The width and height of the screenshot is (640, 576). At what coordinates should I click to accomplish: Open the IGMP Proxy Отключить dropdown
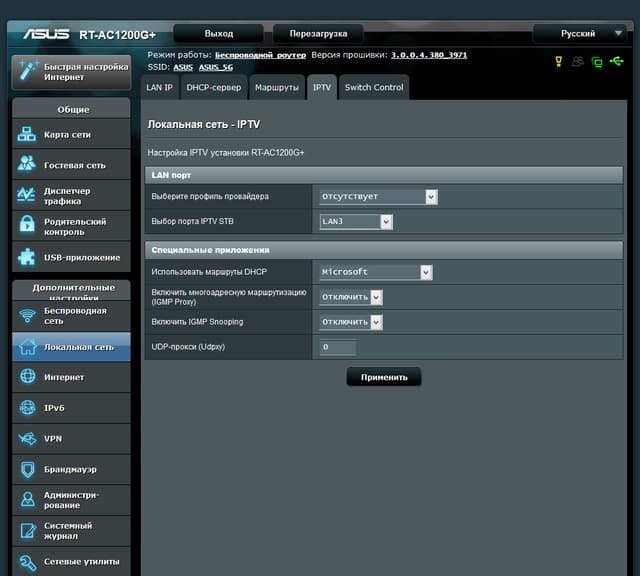pos(351,297)
